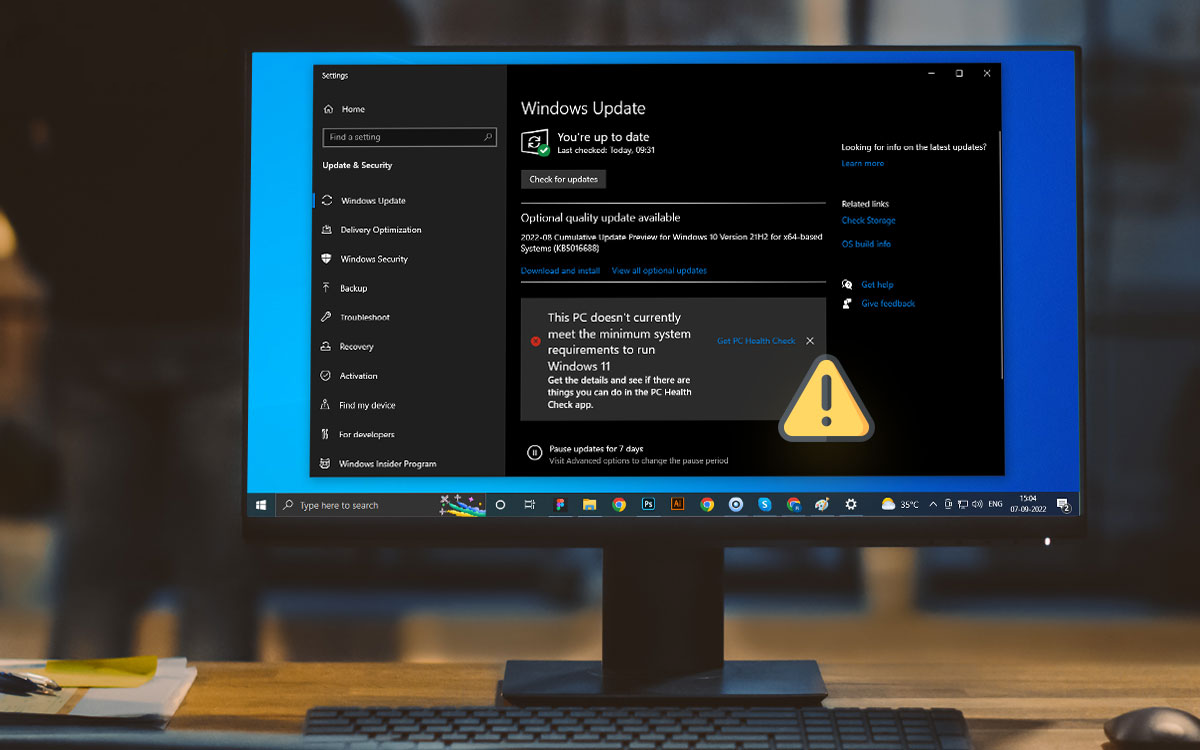Click the For developers icon

(325, 434)
